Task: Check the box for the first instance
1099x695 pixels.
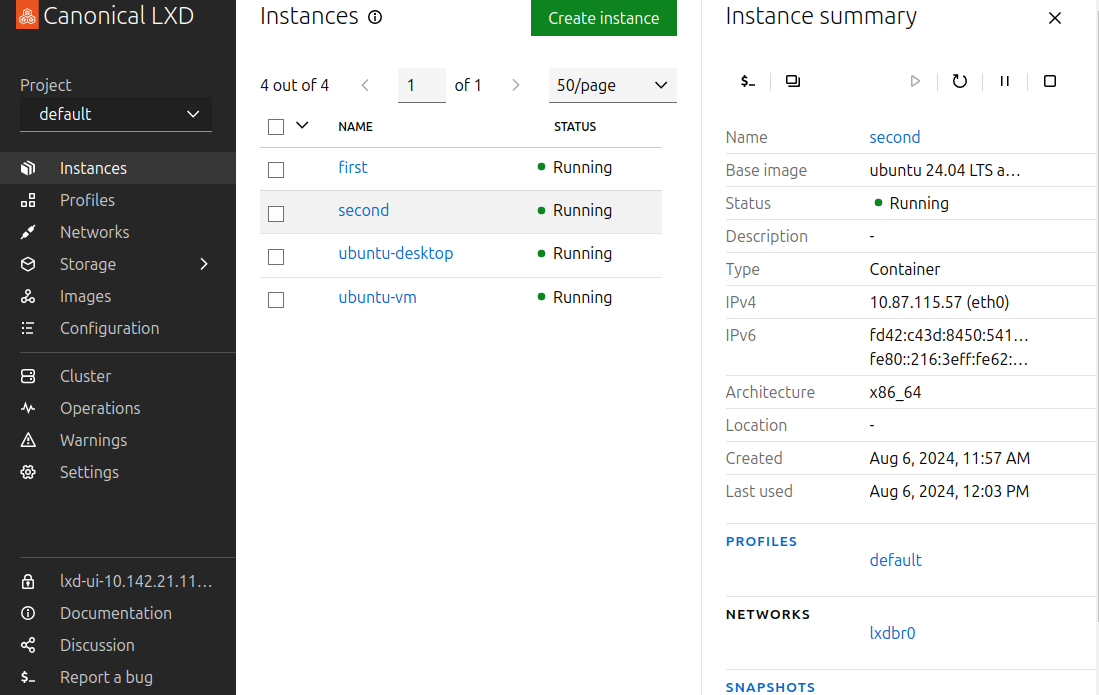Action: click(276, 170)
